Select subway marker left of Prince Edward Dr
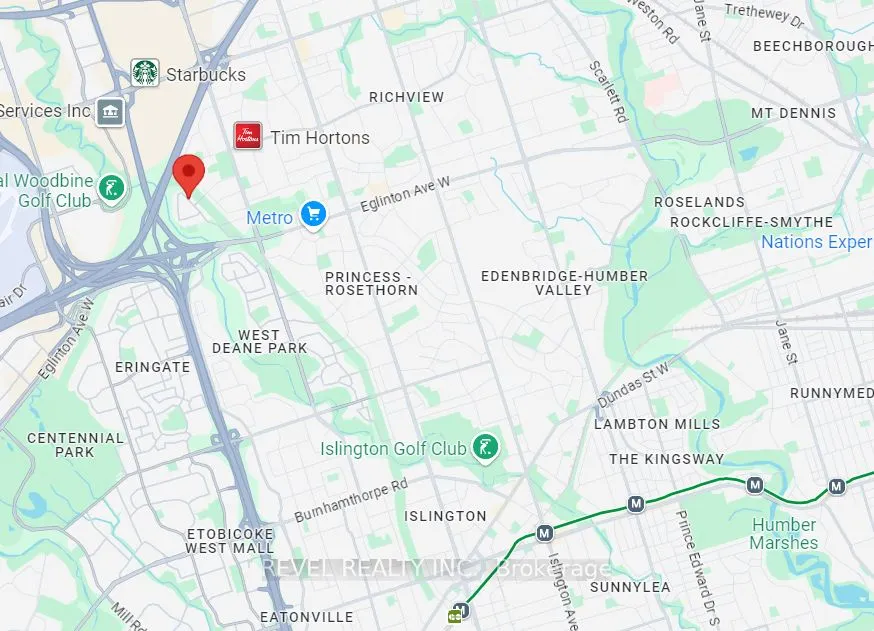Image resolution: width=874 pixels, height=631 pixels. 636,504
